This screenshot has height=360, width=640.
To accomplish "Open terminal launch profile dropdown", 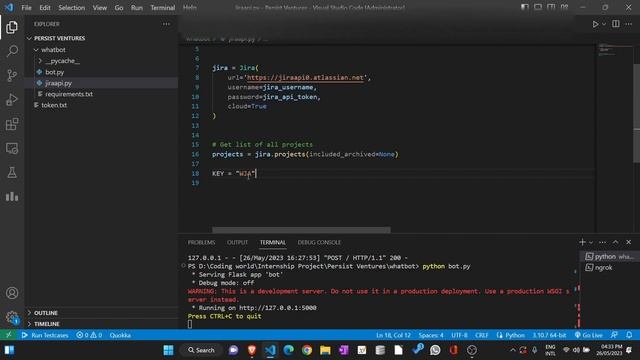I will click(591, 242).
